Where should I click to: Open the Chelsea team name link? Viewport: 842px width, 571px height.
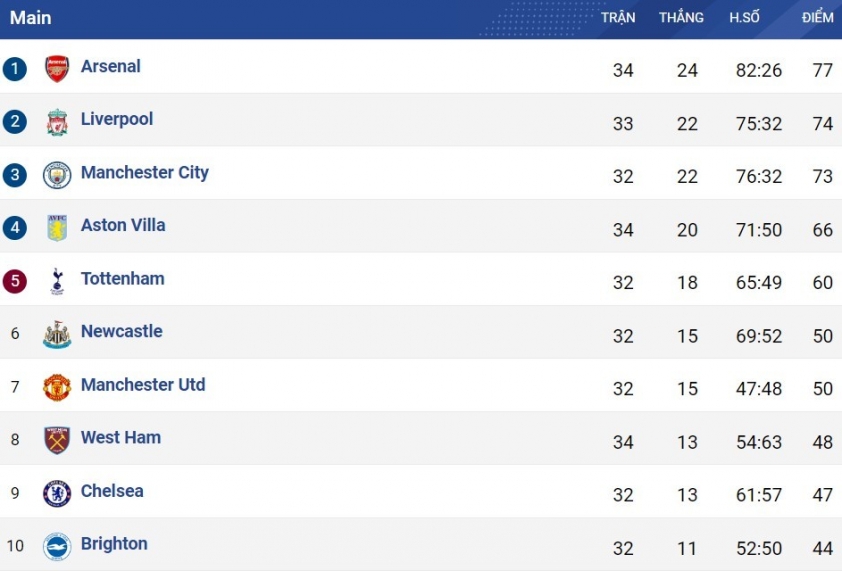click(x=112, y=491)
